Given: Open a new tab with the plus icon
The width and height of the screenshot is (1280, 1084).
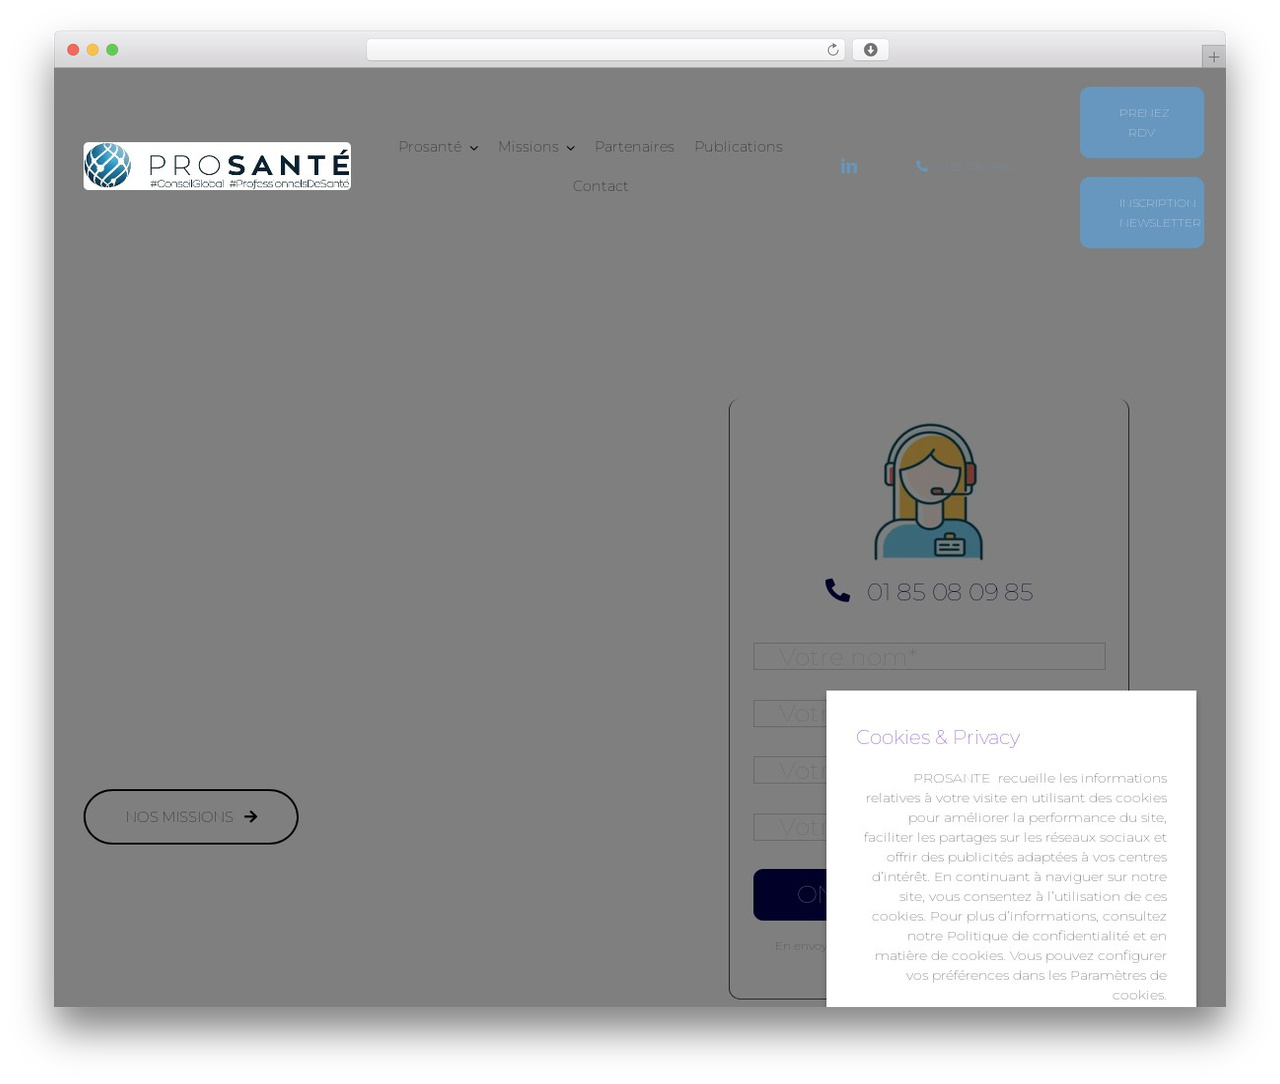Looking at the screenshot, I should click(x=1213, y=57).
